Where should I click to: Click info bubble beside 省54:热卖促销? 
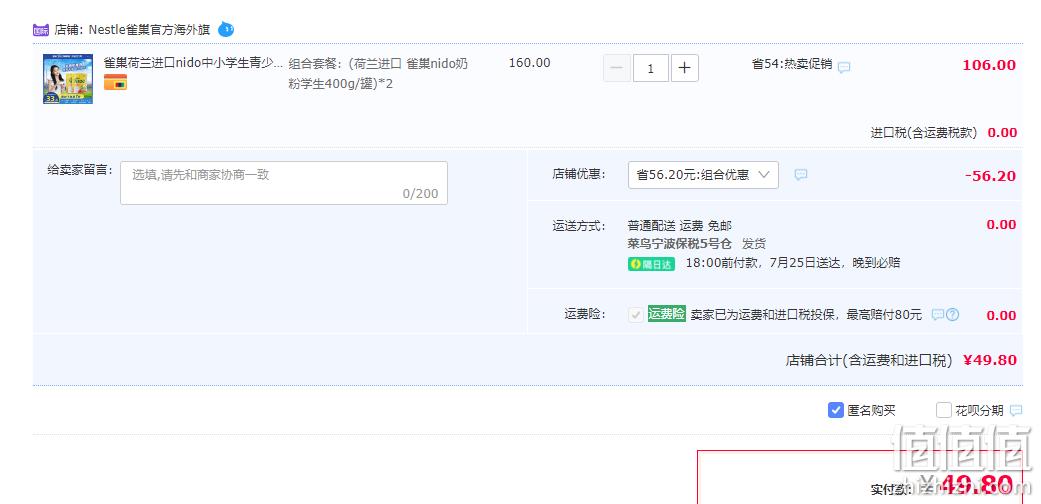(x=844, y=67)
